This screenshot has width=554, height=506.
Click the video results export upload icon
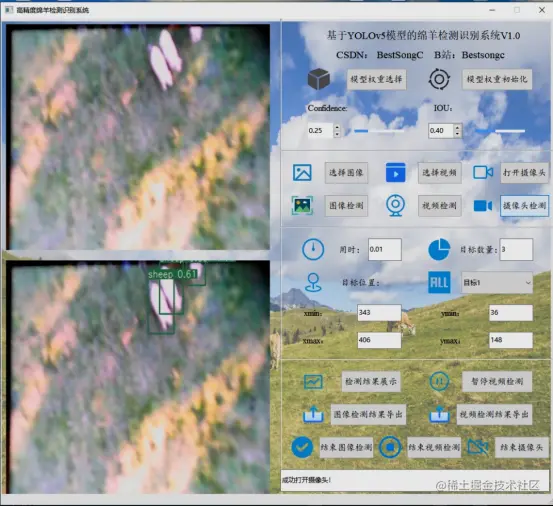click(439, 414)
